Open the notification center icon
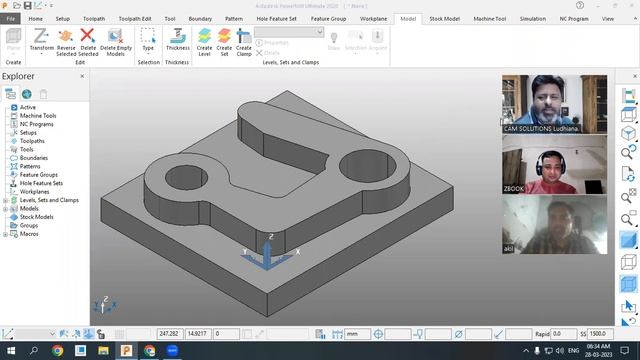640x360 pixels. (x=624, y=351)
